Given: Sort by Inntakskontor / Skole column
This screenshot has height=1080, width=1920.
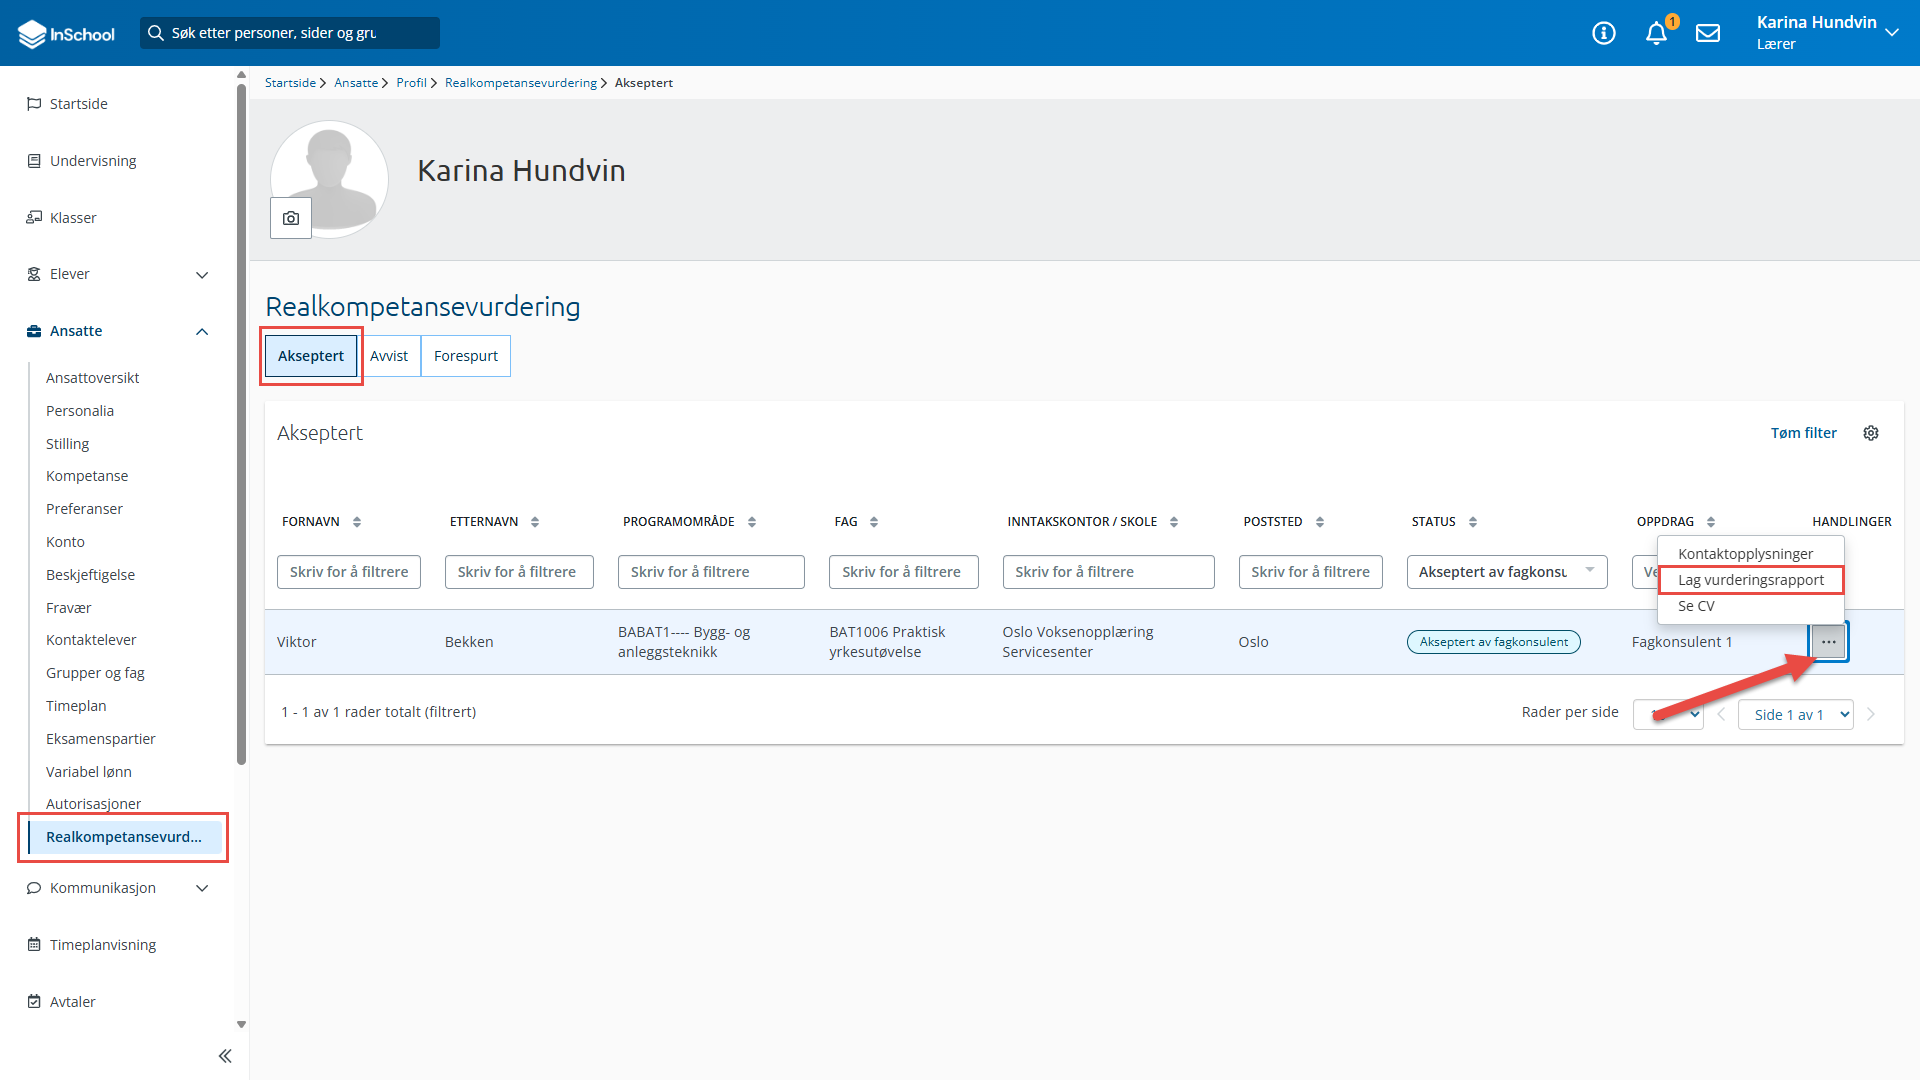Looking at the screenshot, I should tap(1174, 522).
